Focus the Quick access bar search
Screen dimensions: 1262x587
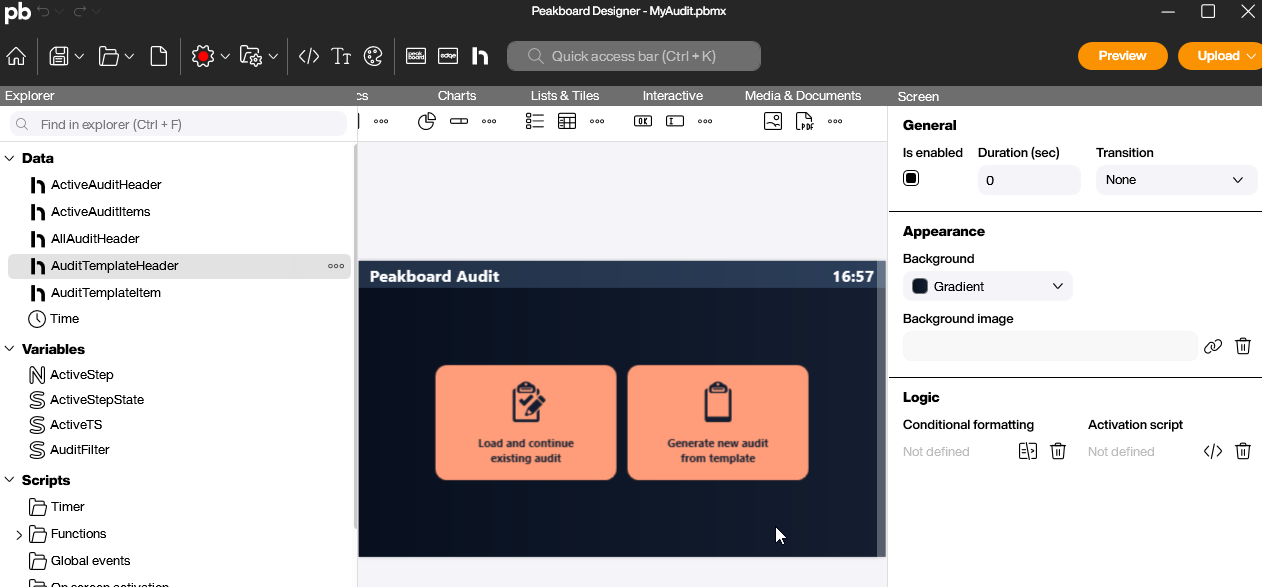[634, 56]
